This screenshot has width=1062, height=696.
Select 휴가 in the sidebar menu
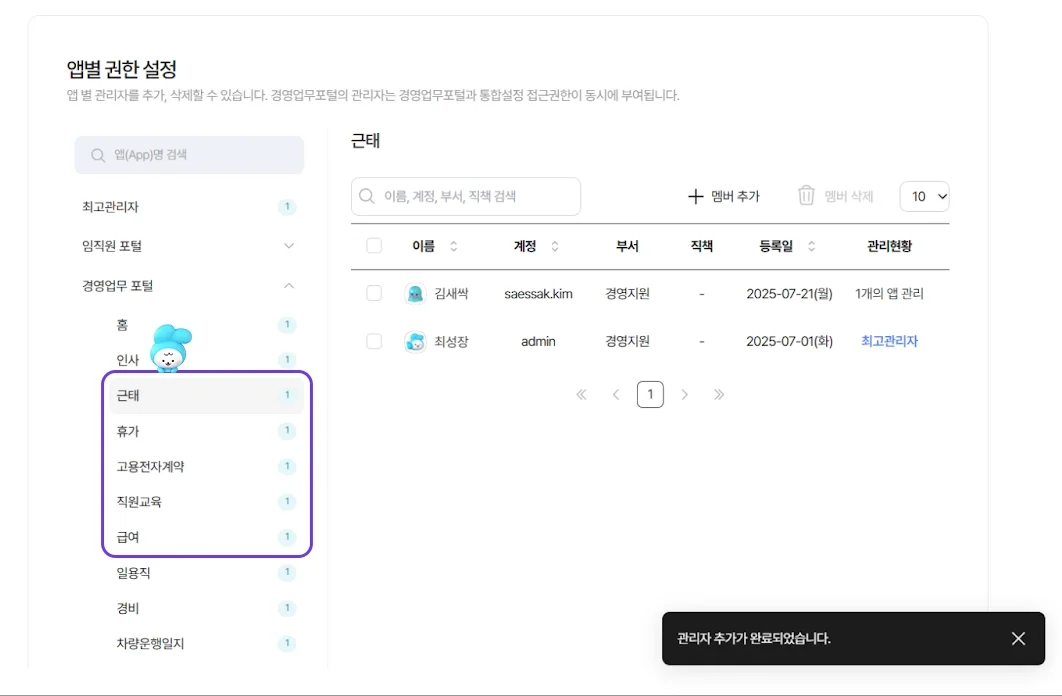click(x=128, y=431)
